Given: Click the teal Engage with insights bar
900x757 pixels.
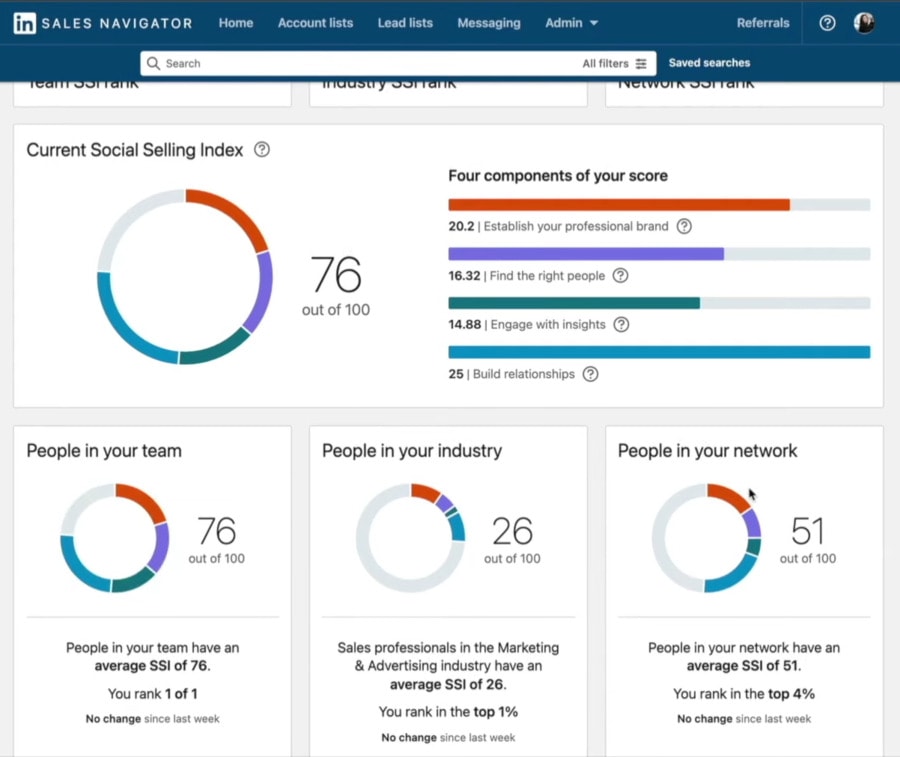Looking at the screenshot, I should tap(574, 303).
